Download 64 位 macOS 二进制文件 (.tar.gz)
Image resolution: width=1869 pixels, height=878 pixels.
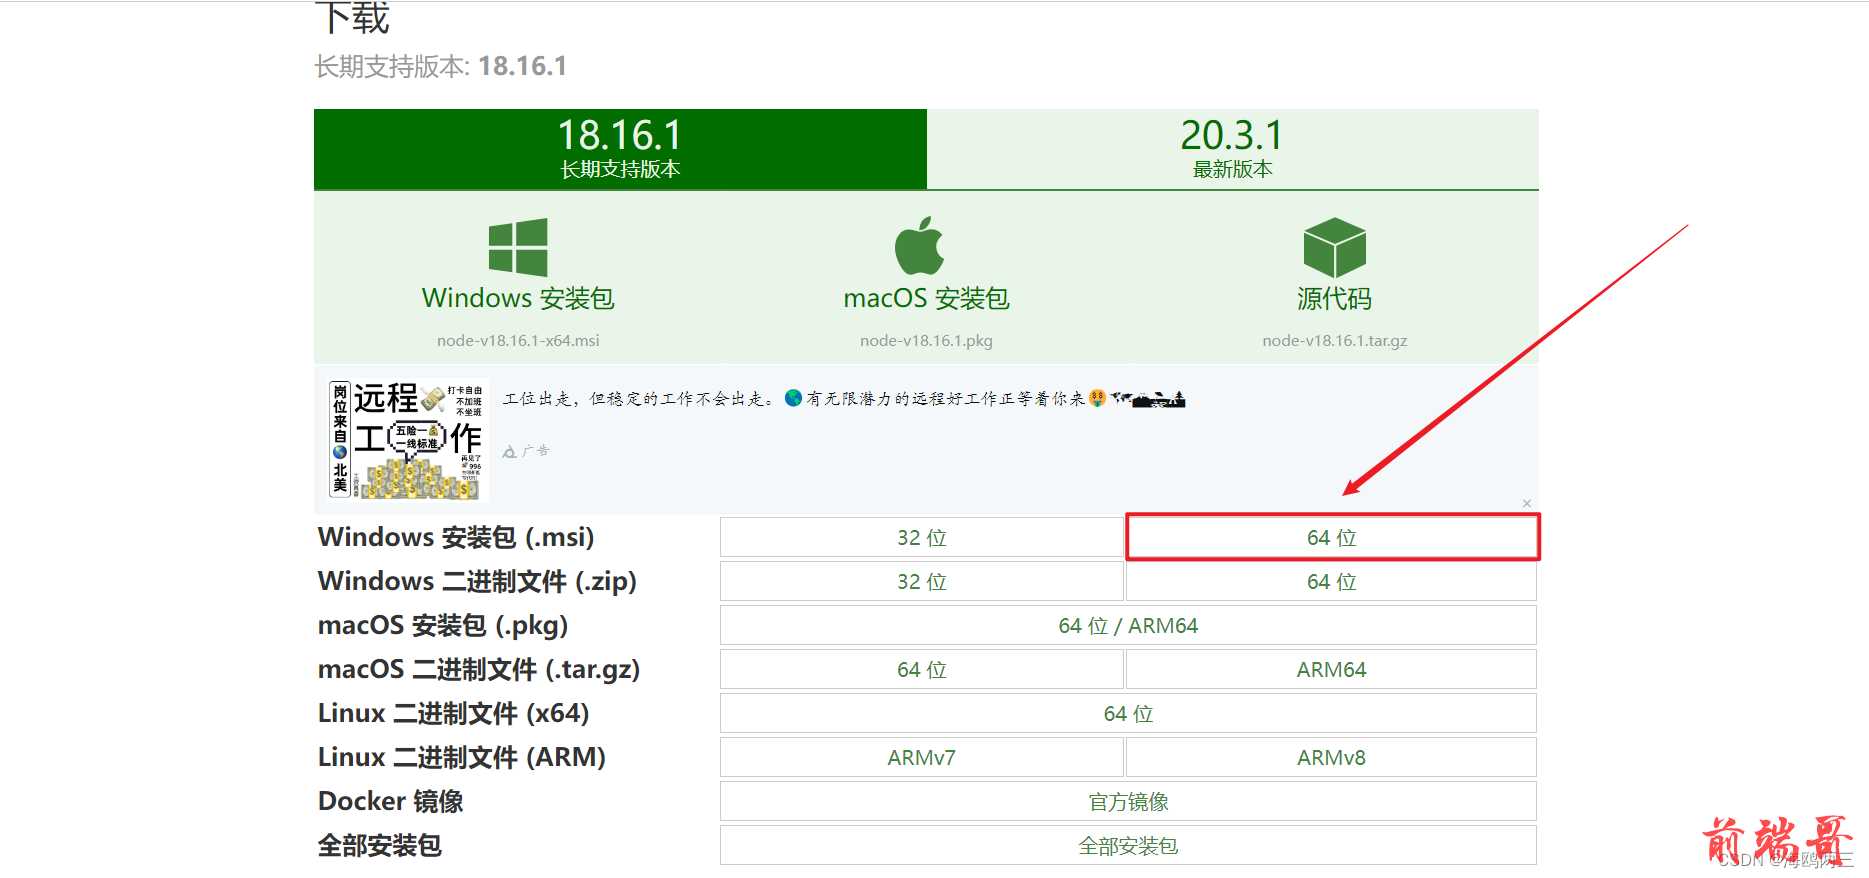click(922, 669)
